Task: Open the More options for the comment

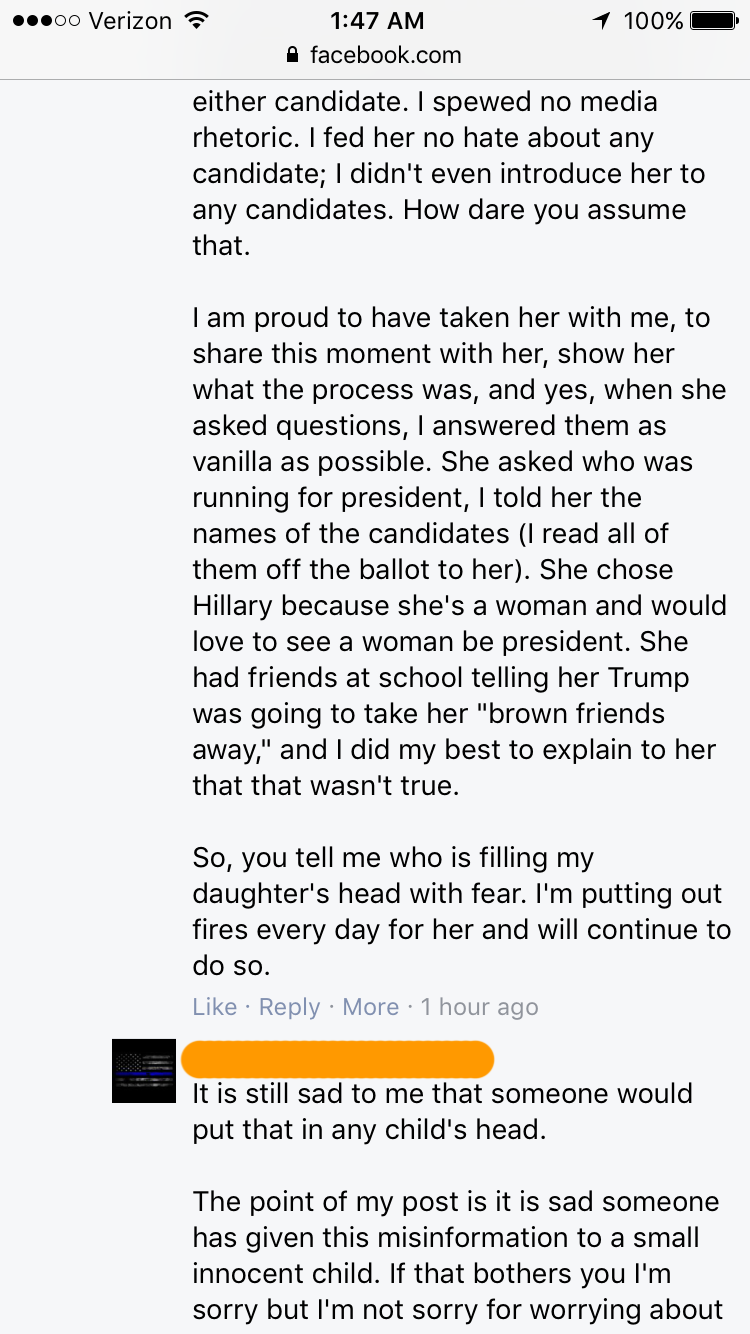Action: click(370, 1006)
